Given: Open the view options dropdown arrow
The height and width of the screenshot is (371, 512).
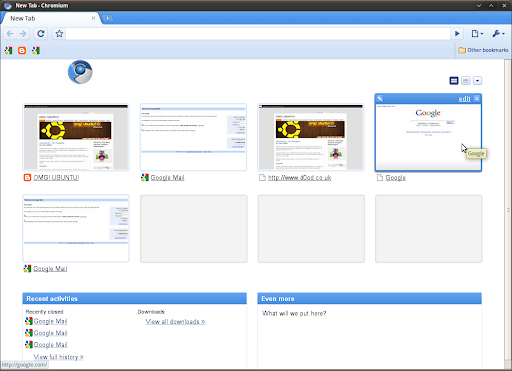Looking at the screenshot, I should point(477,81).
